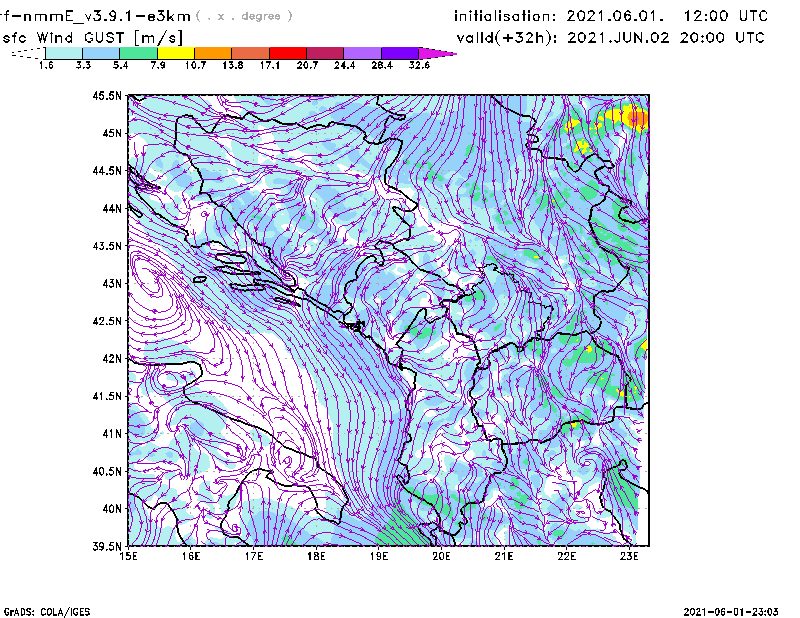
Task: Pick the orange 10.7–13.8 legend swatch
Action: [x=214, y=52]
